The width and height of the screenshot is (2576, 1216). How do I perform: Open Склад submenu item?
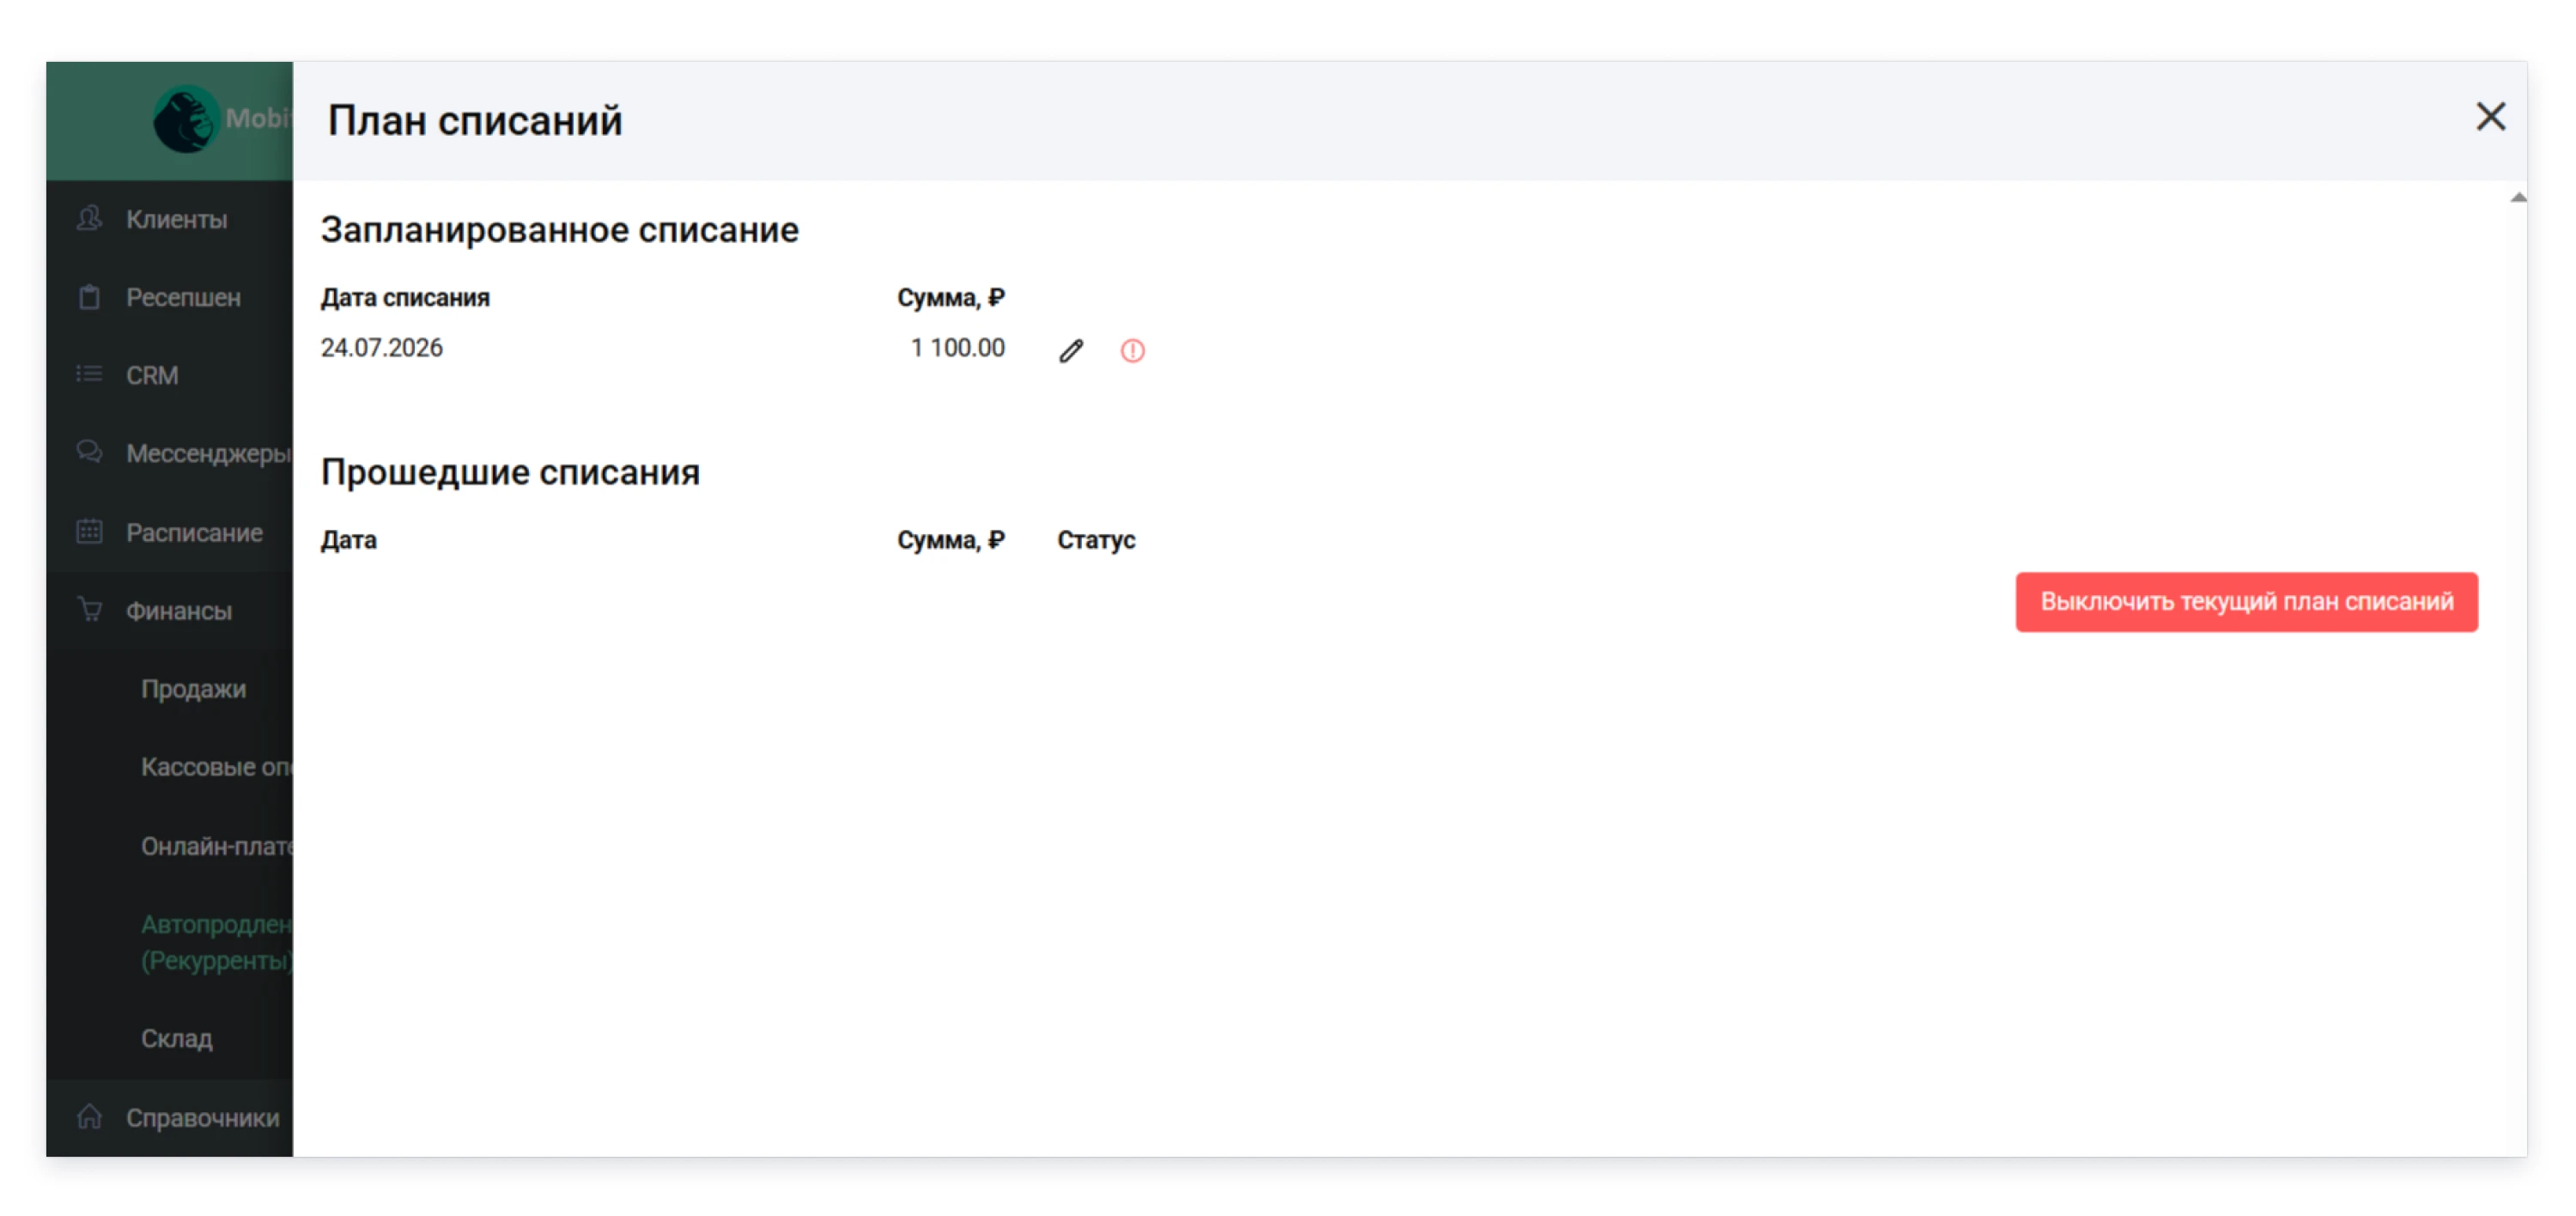tap(176, 1038)
